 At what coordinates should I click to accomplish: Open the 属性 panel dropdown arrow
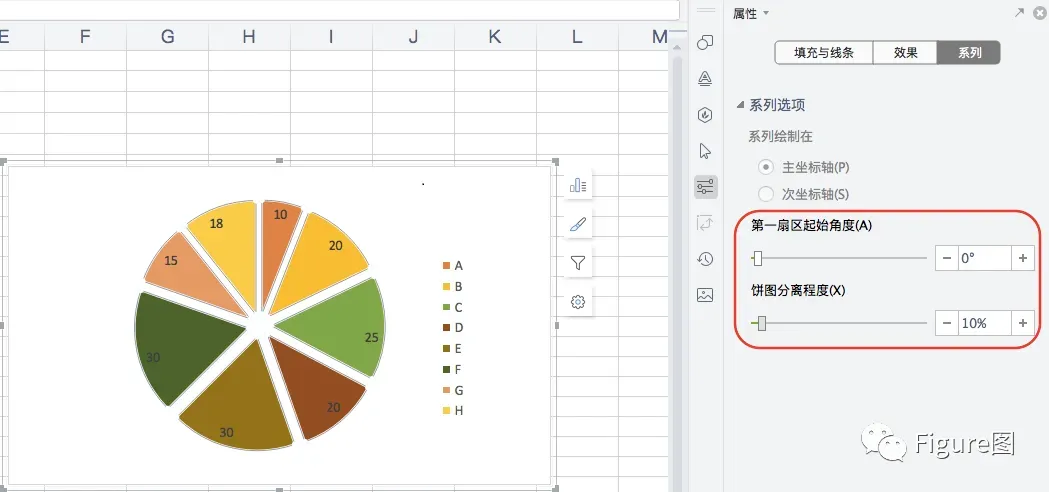point(766,13)
